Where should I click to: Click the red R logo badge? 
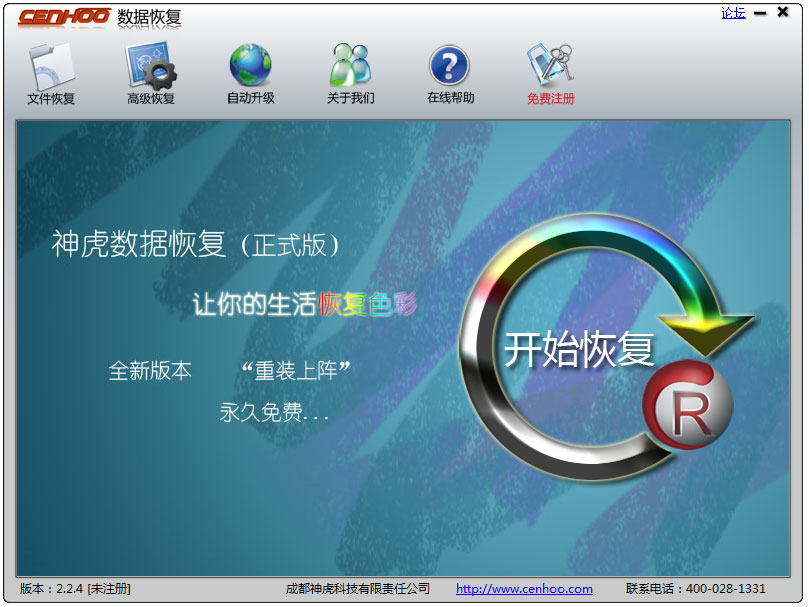click(688, 405)
